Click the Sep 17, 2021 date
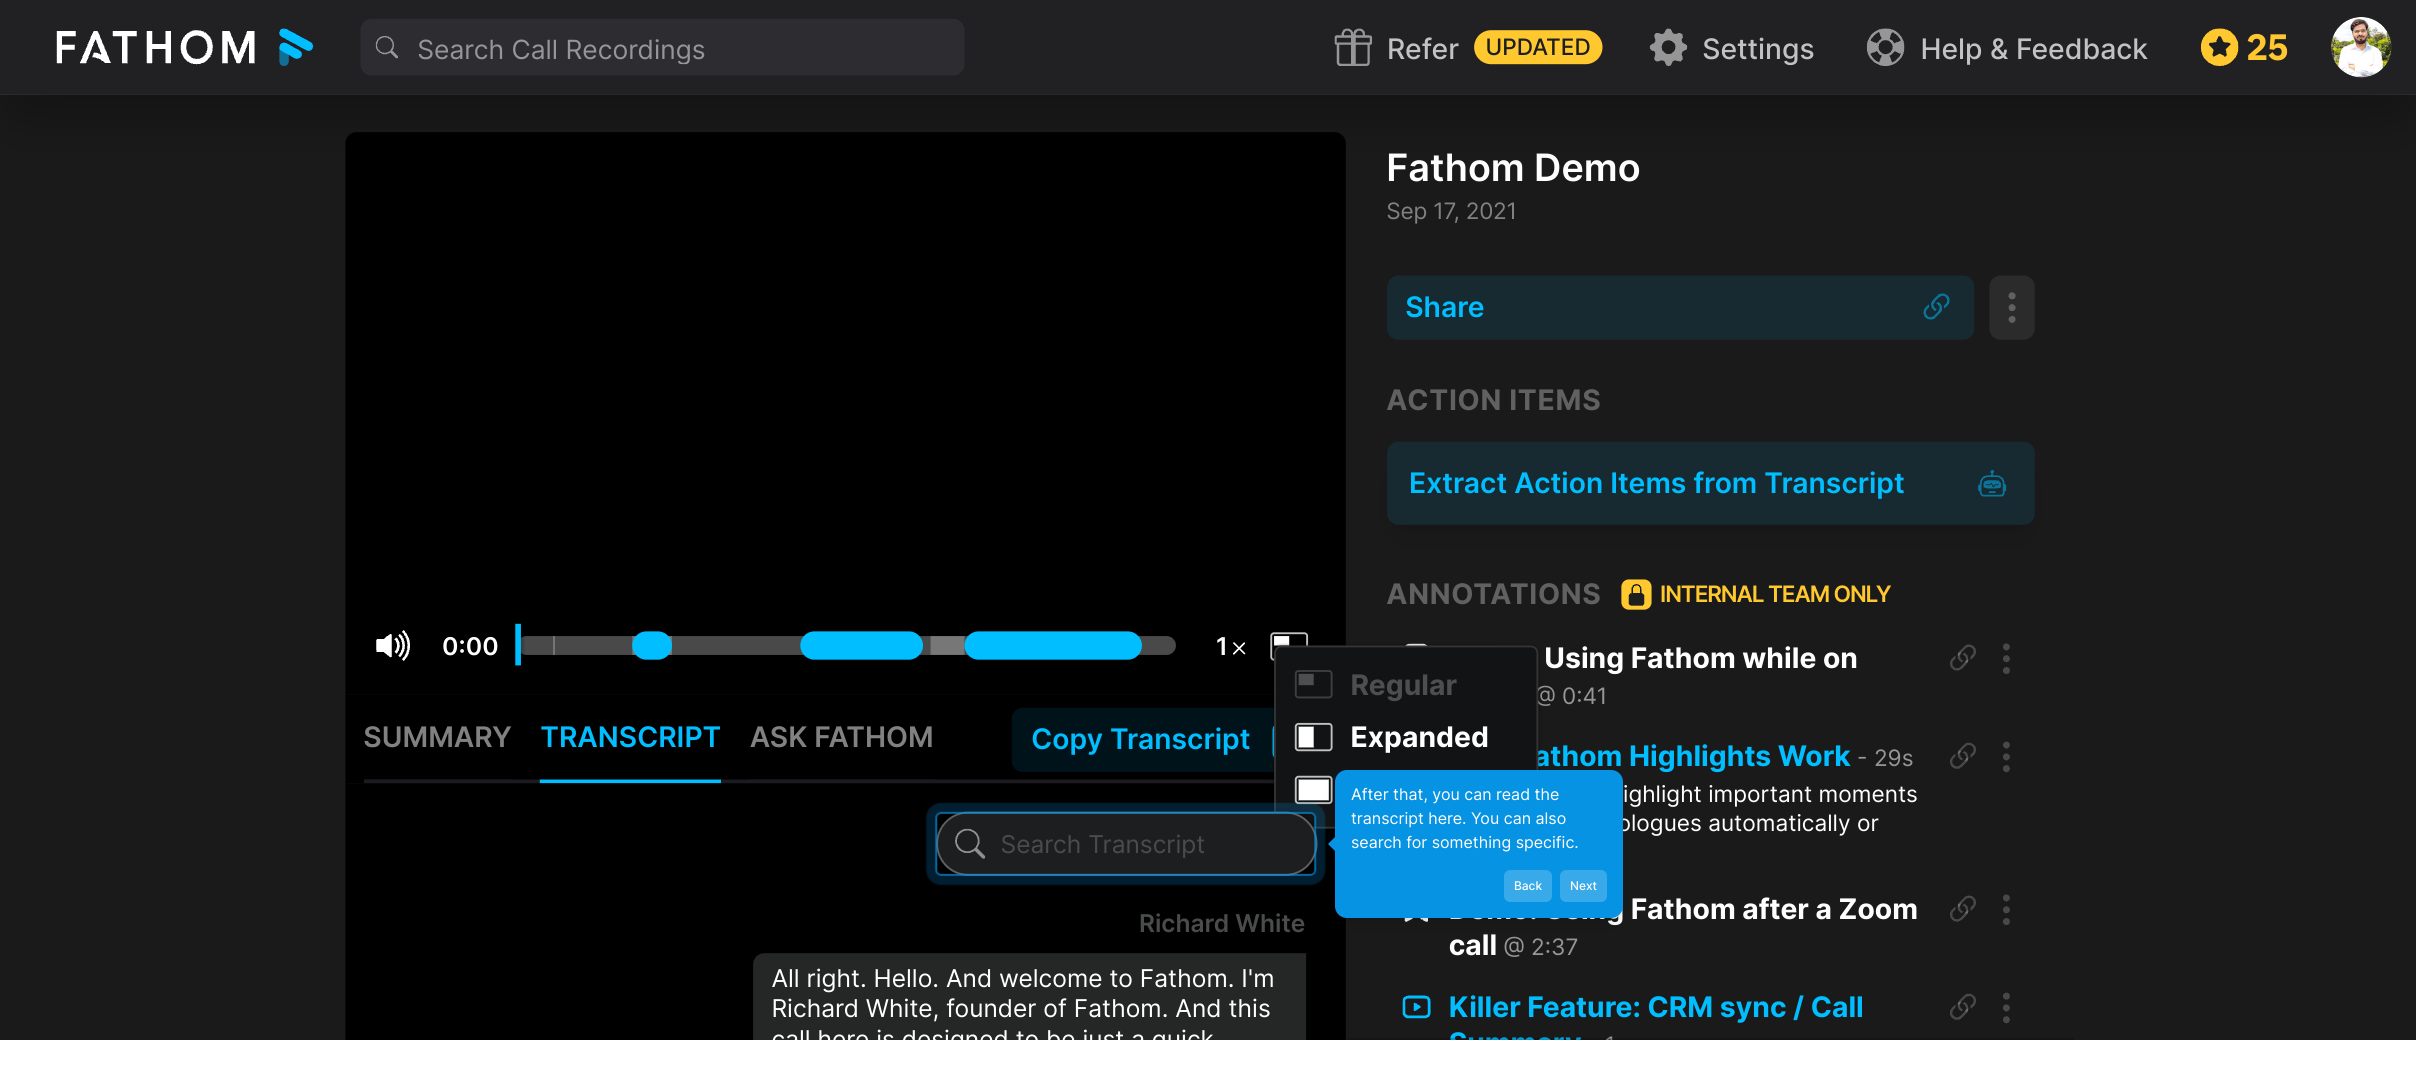The width and height of the screenshot is (2416, 1080). 1451,211
